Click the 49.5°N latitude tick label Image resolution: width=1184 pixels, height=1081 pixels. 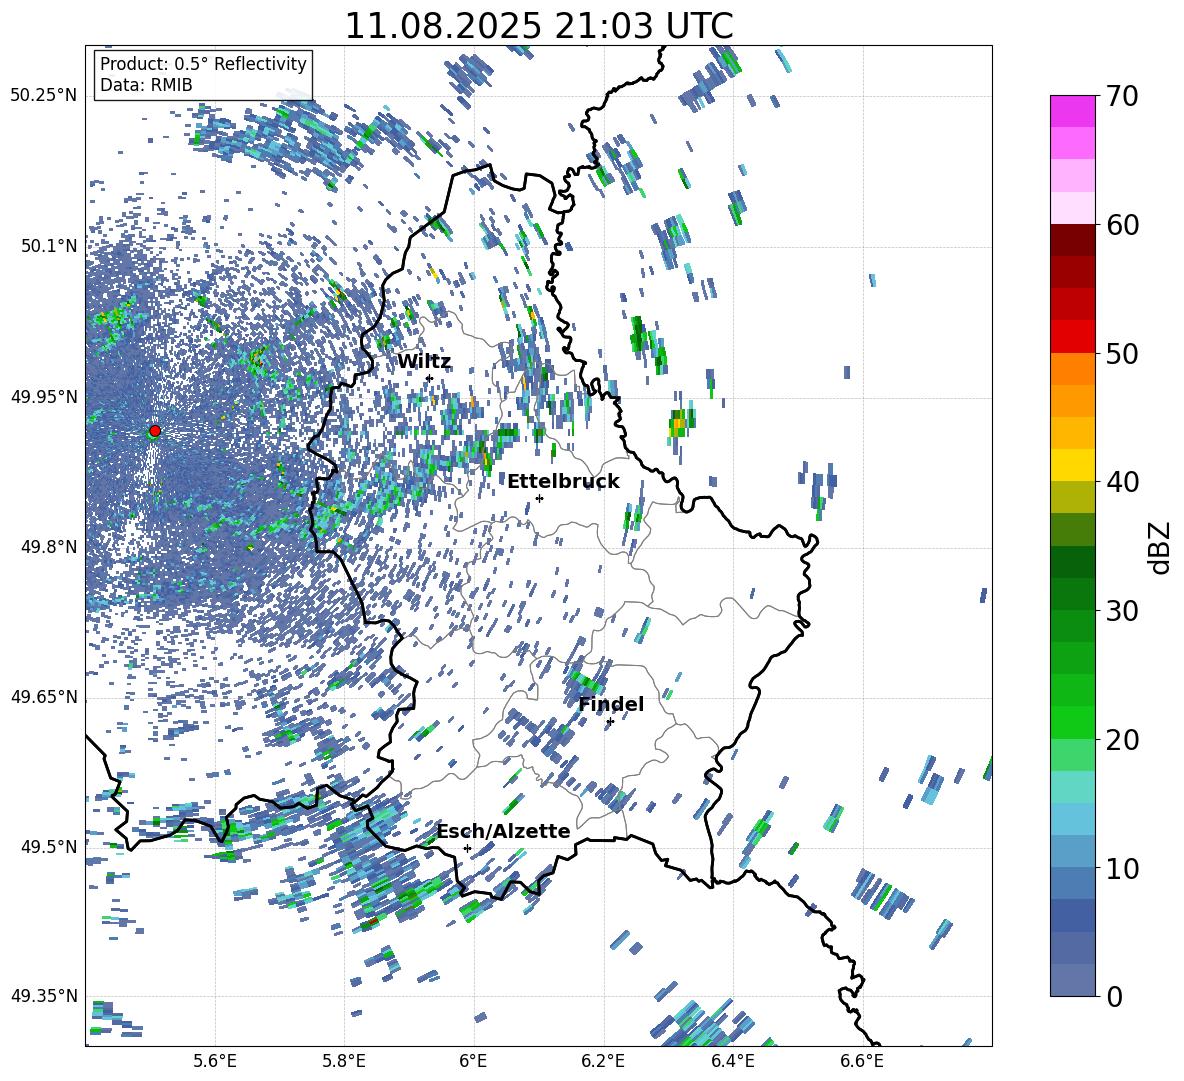pyautogui.click(x=48, y=847)
